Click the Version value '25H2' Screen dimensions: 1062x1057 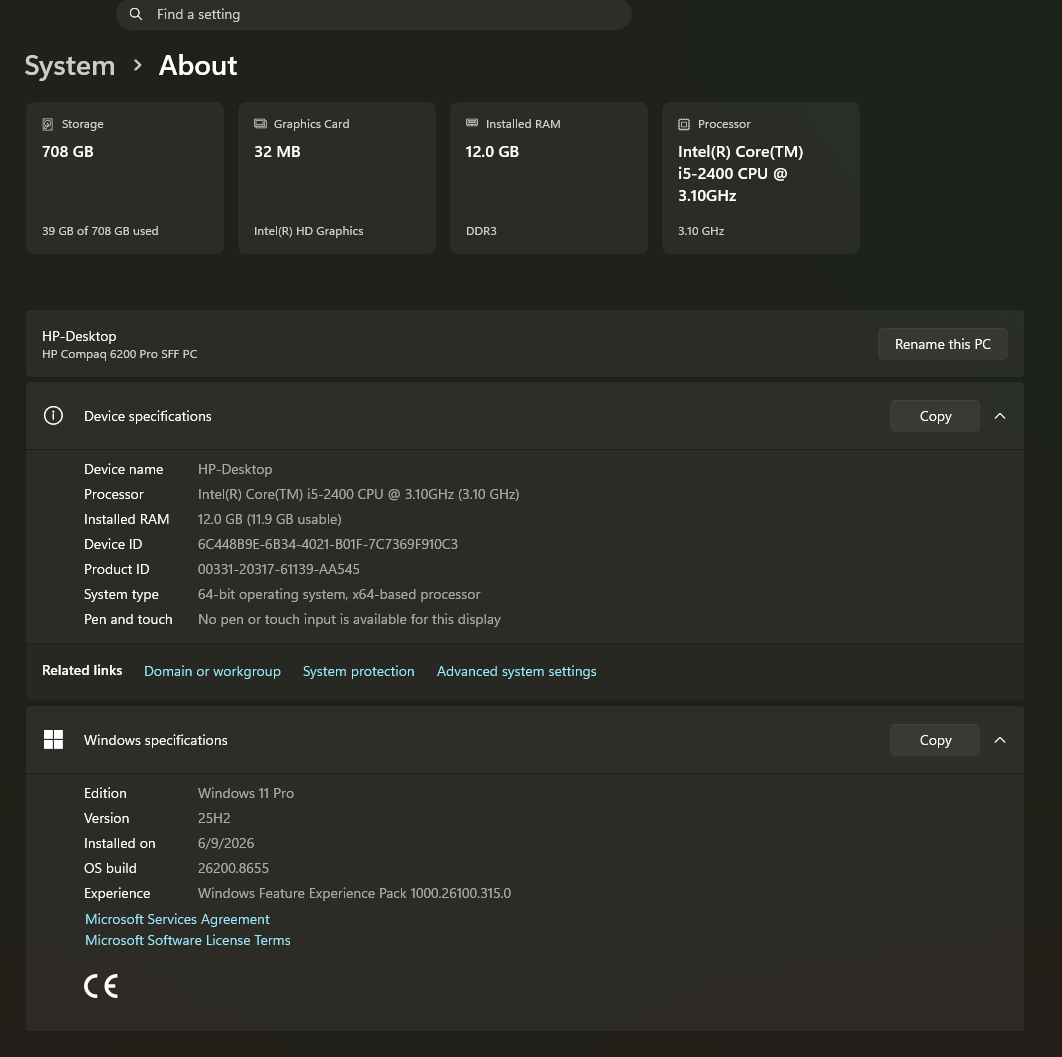pos(214,818)
